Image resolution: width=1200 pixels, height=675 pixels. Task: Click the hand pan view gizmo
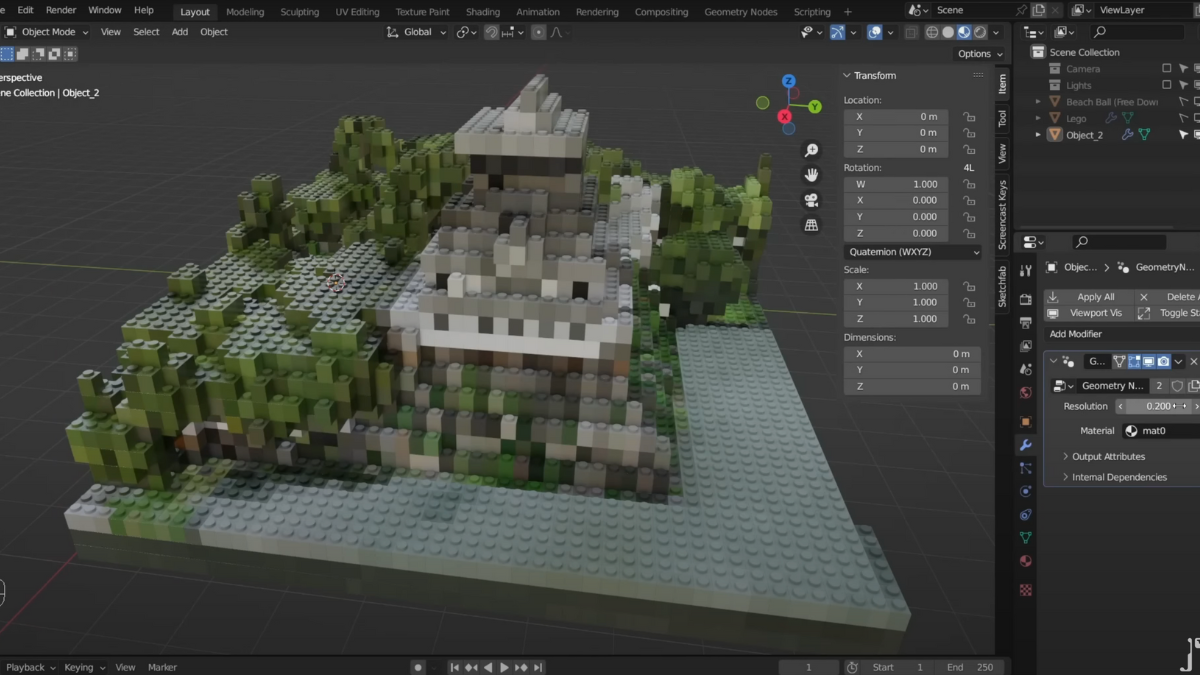811,175
